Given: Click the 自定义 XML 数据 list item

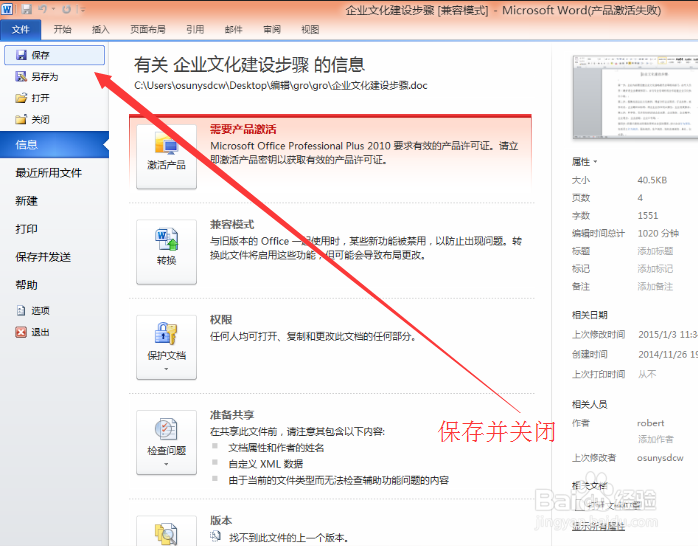Looking at the screenshot, I should pyautogui.click(x=266, y=464).
